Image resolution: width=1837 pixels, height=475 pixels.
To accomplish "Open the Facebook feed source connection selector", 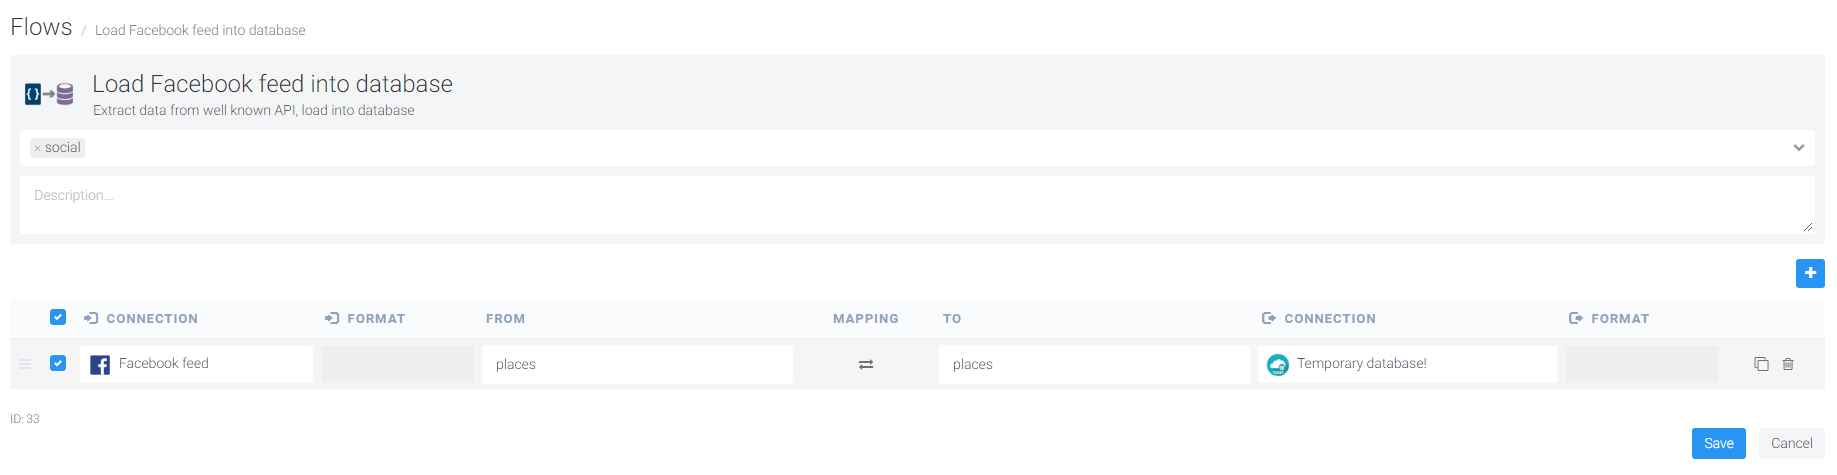I will coord(197,364).
